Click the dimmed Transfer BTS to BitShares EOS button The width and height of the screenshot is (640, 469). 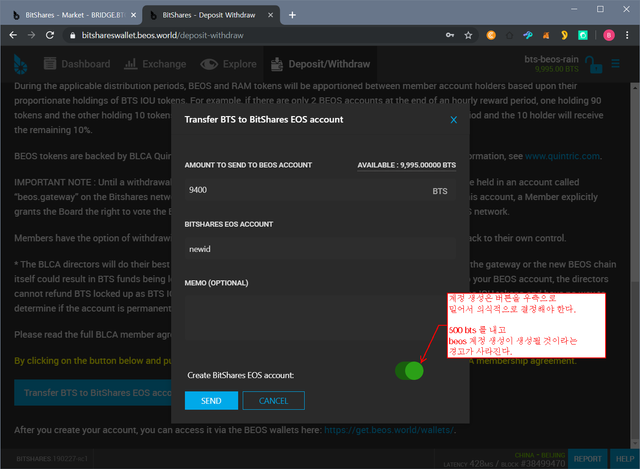click(x=93, y=393)
